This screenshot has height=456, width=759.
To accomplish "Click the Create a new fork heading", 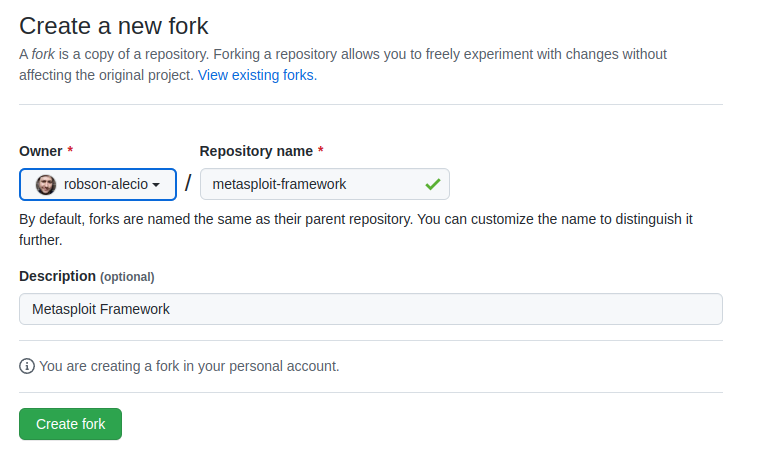I will point(114,26).
